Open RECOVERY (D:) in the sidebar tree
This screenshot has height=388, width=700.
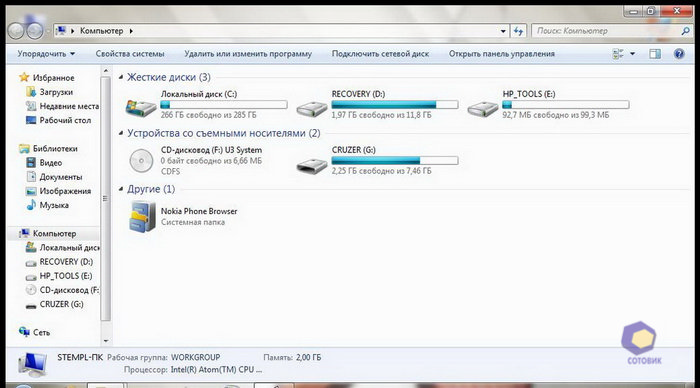pos(66,262)
